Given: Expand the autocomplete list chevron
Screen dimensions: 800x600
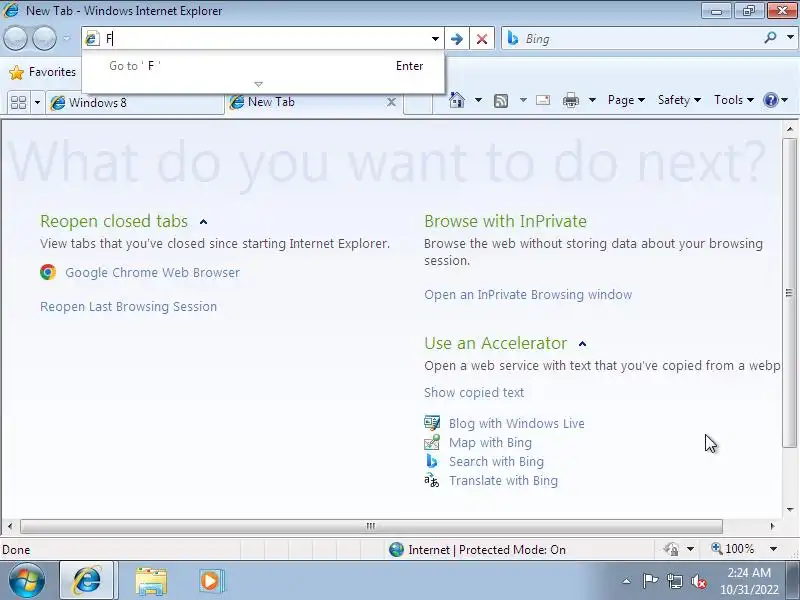Looking at the screenshot, I should pos(259,84).
